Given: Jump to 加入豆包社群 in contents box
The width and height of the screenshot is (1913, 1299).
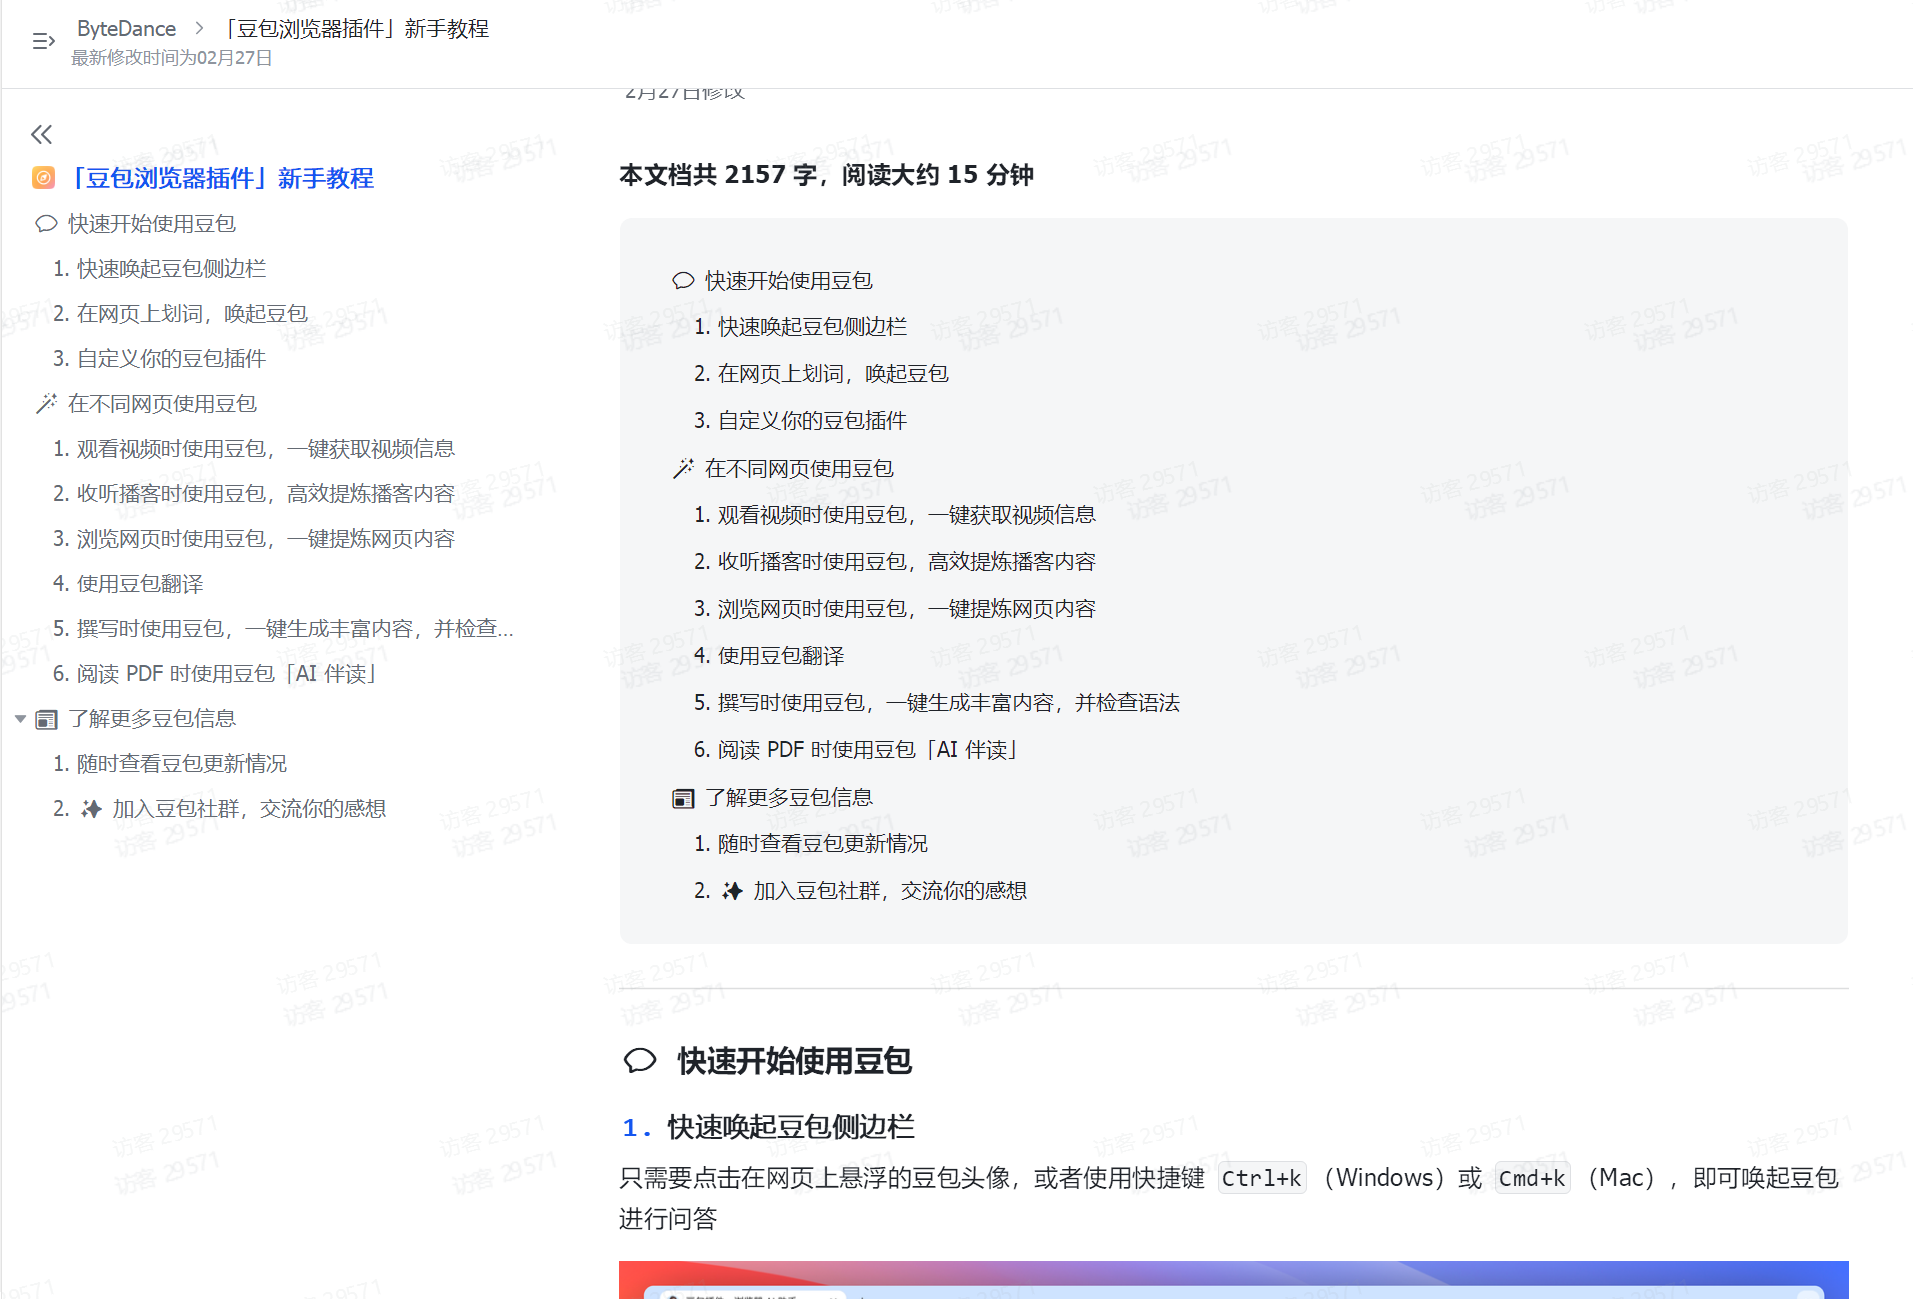Looking at the screenshot, I should 861,891.
